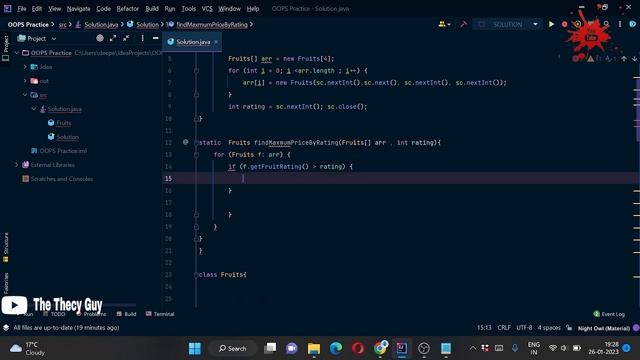Open Search Everywhere magnifier icon
640x360 pixels.
tap(607, 24)
